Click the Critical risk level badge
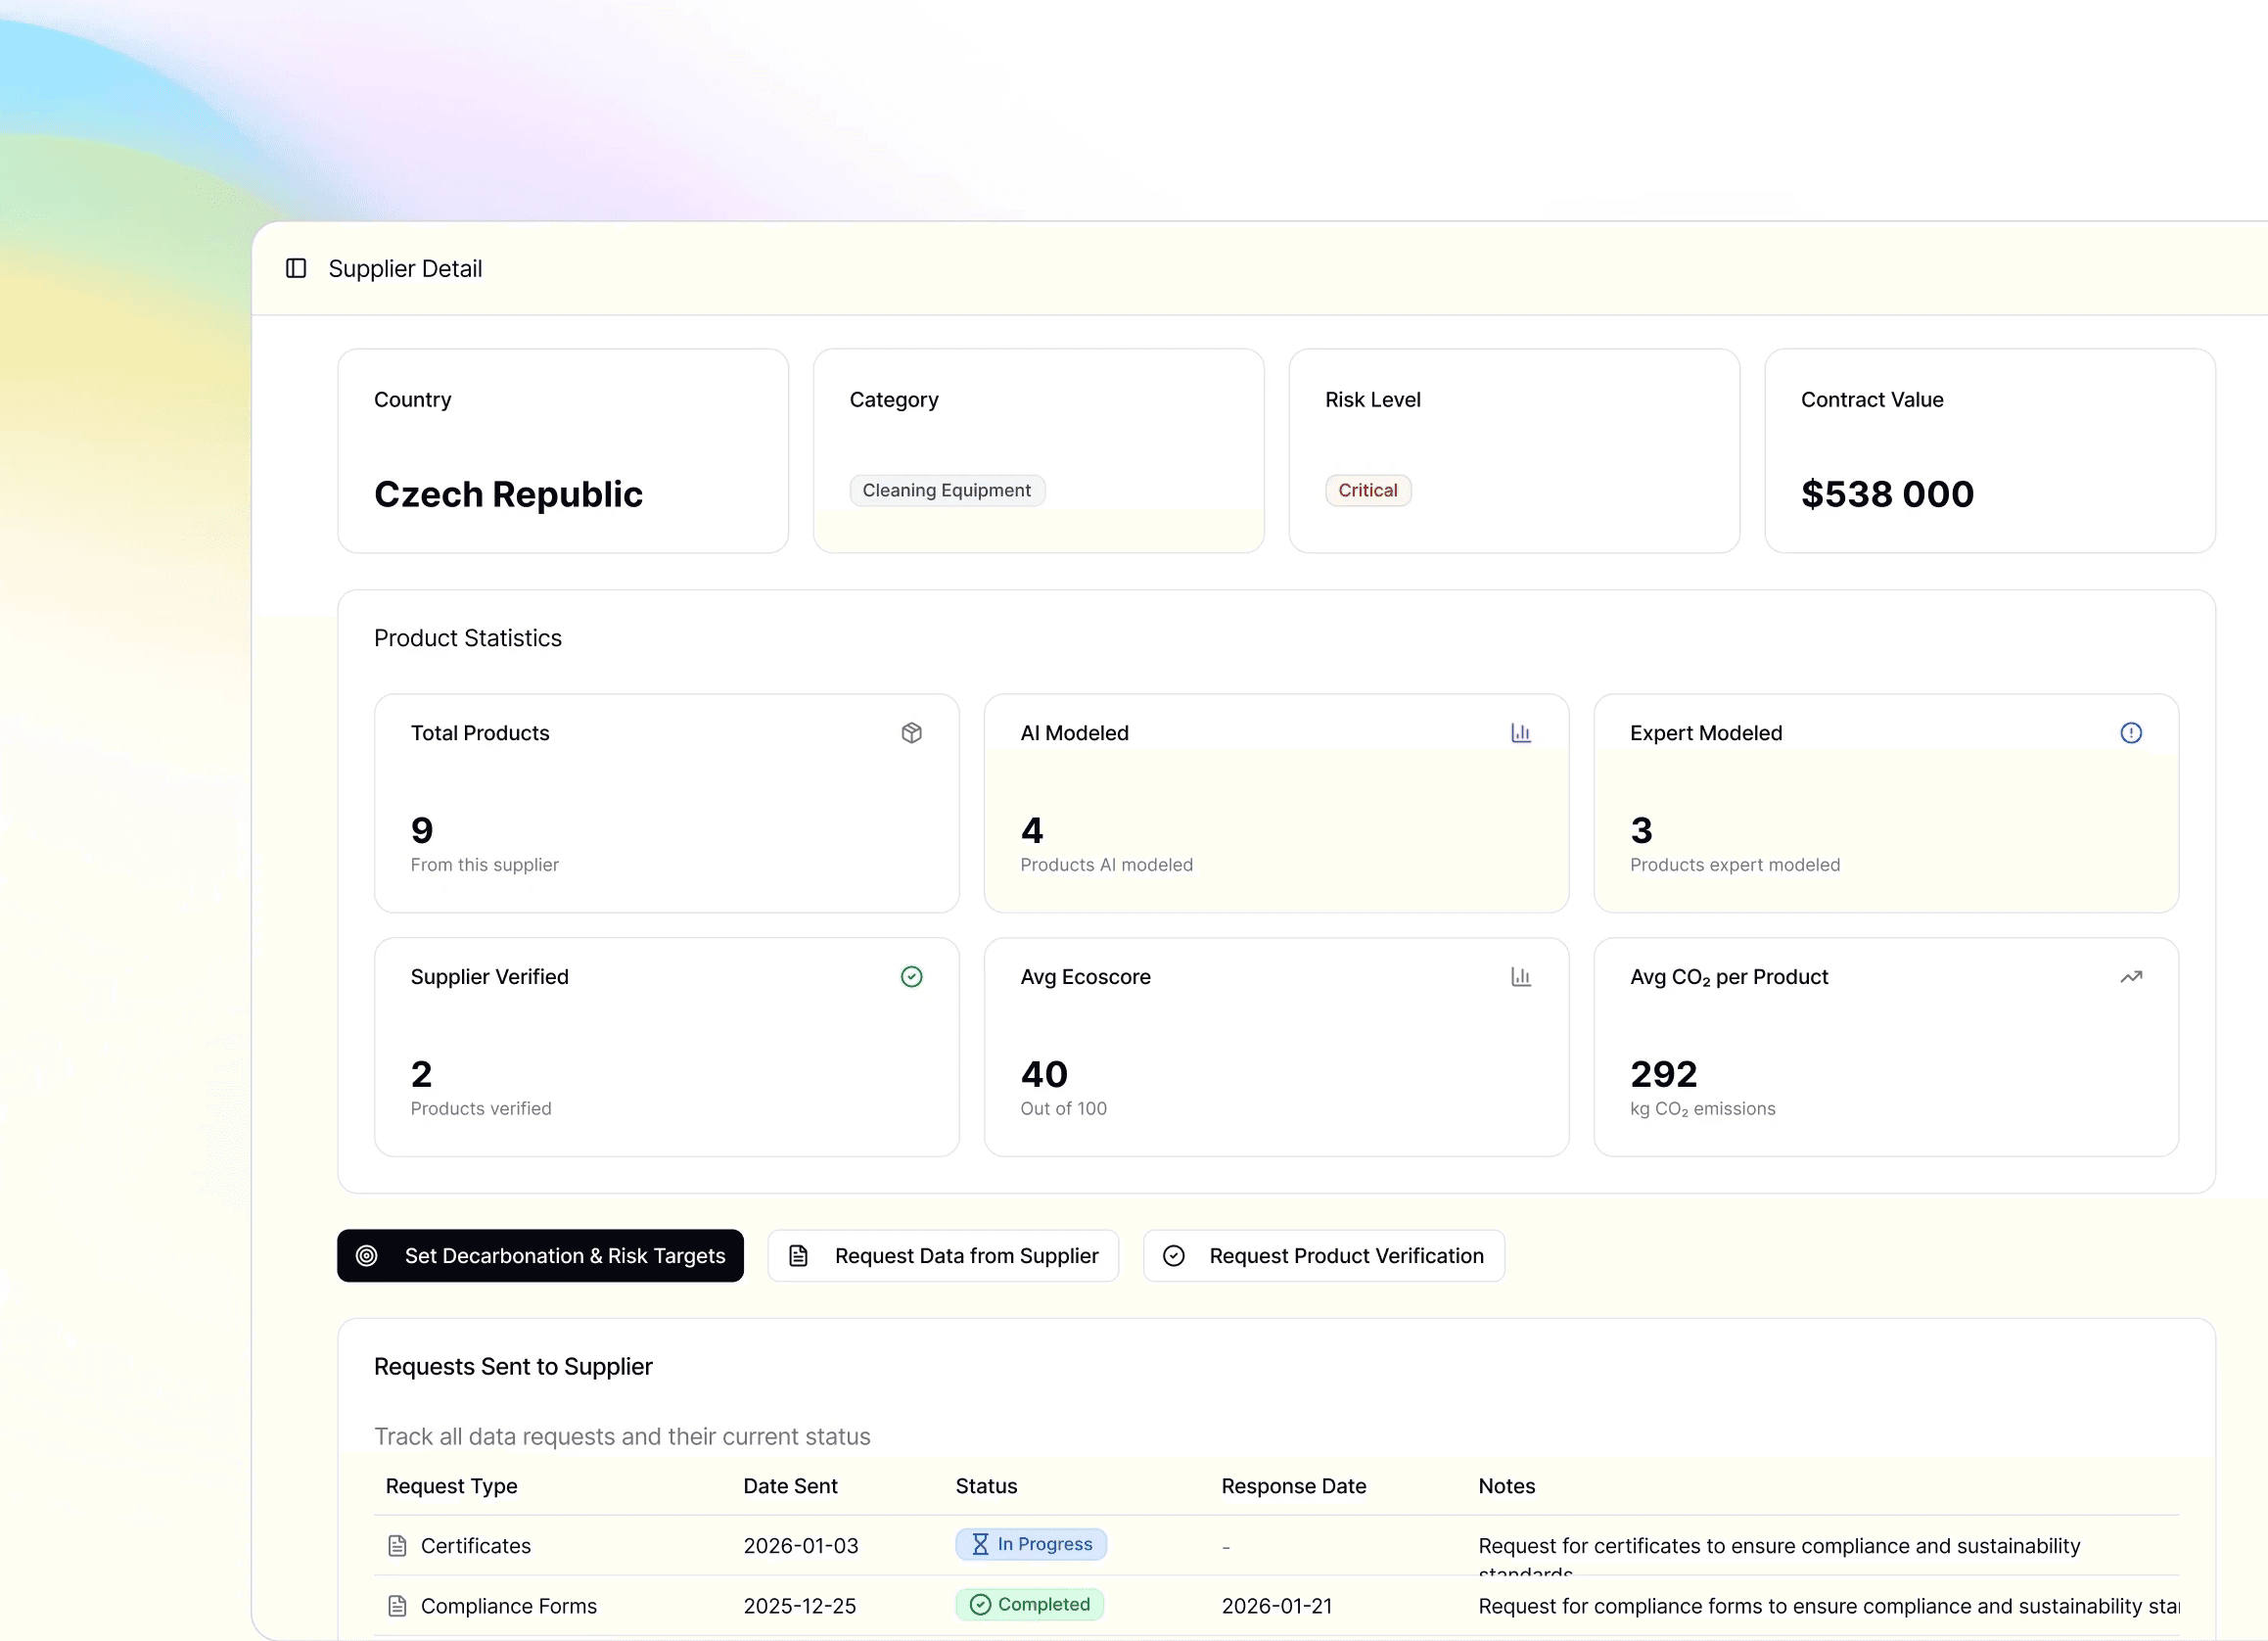Screen dimensions: 2268x1641 [1367, 490]
